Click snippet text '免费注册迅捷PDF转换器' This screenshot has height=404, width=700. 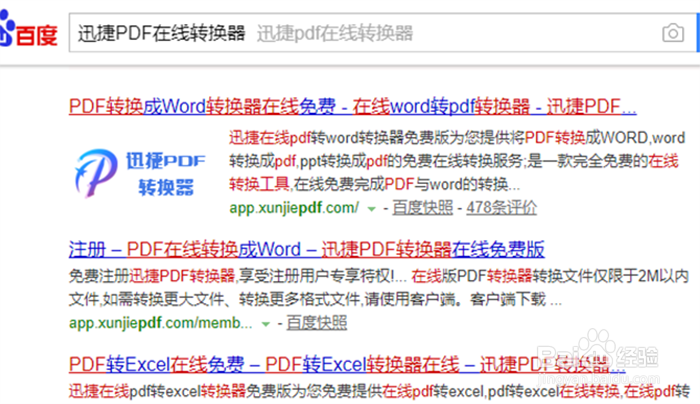click(x=152, y=276)
